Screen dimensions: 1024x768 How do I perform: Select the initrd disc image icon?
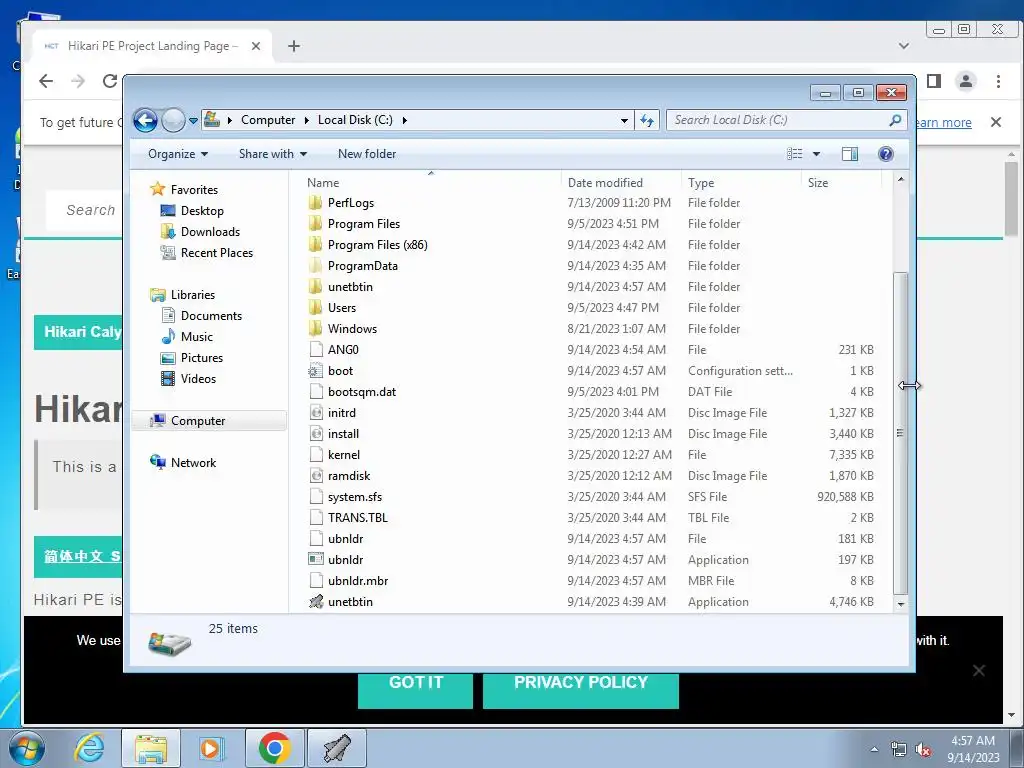click(x=315, y=413)
